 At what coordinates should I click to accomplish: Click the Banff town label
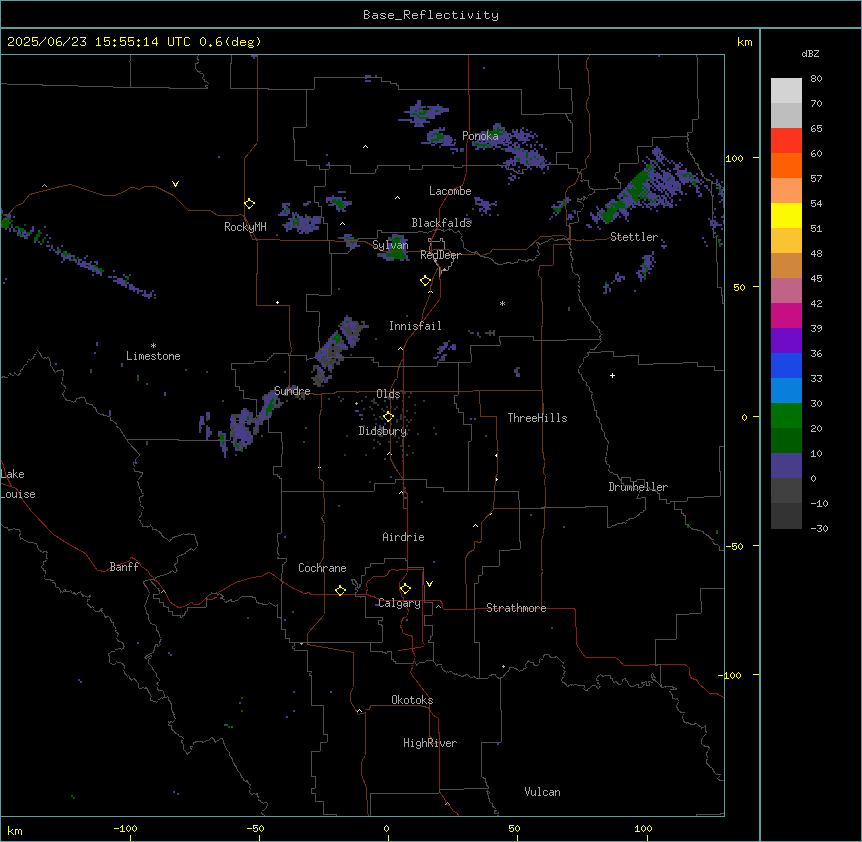124,567
